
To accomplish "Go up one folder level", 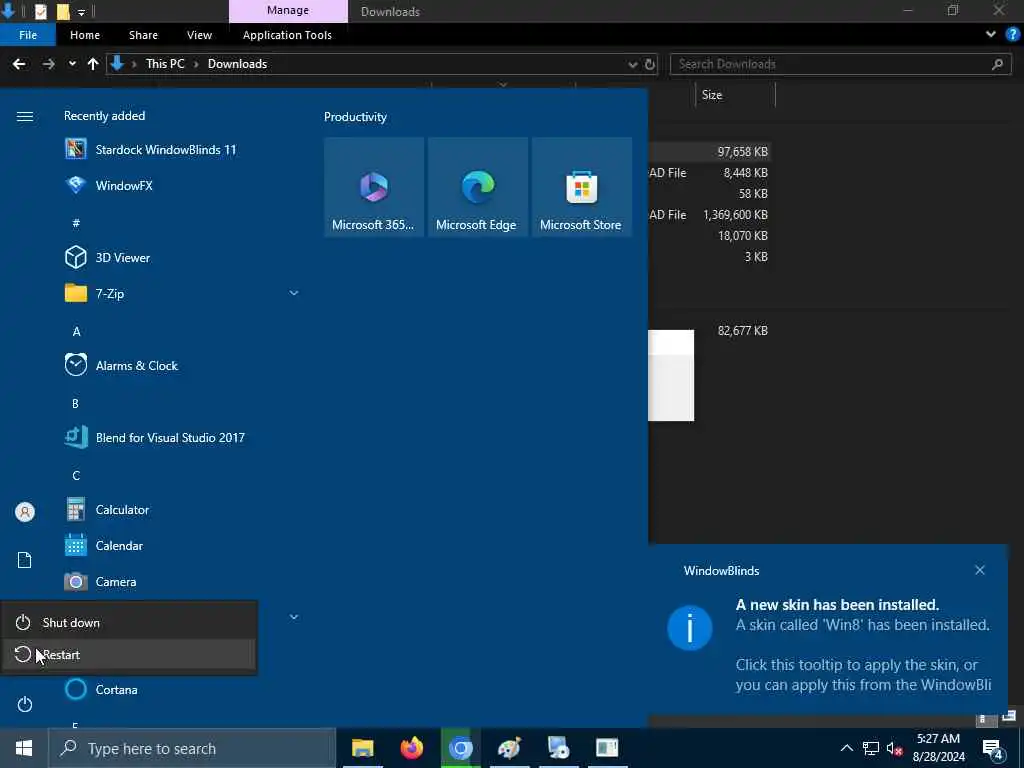I will 93,64.
